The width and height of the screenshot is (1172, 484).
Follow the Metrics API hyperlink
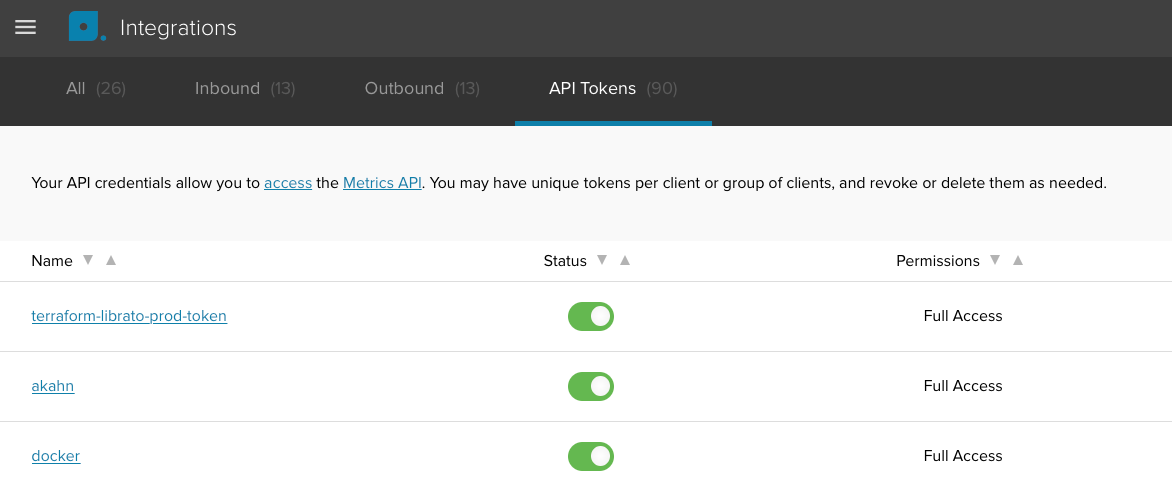[x=383, y=183]
